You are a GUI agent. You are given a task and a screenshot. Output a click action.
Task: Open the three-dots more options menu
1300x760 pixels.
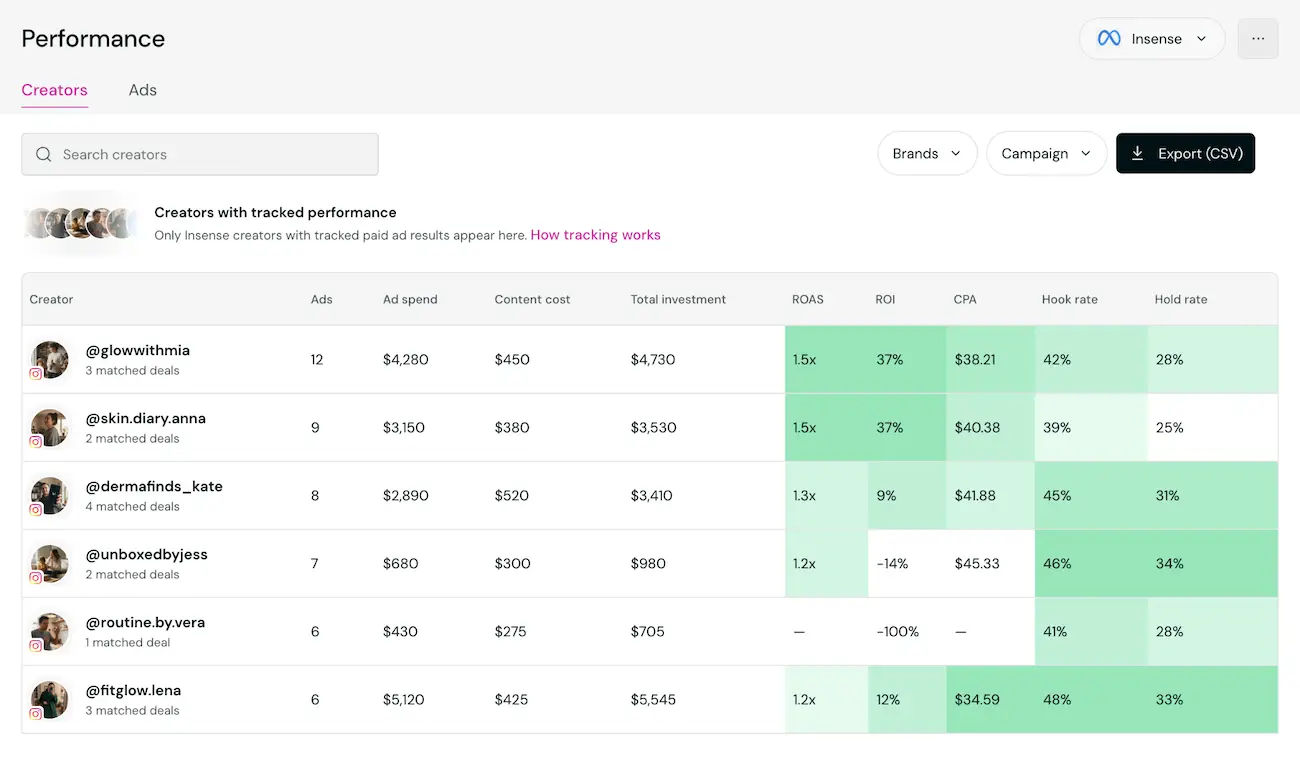pyautogui.click(x=1258, y=39)
